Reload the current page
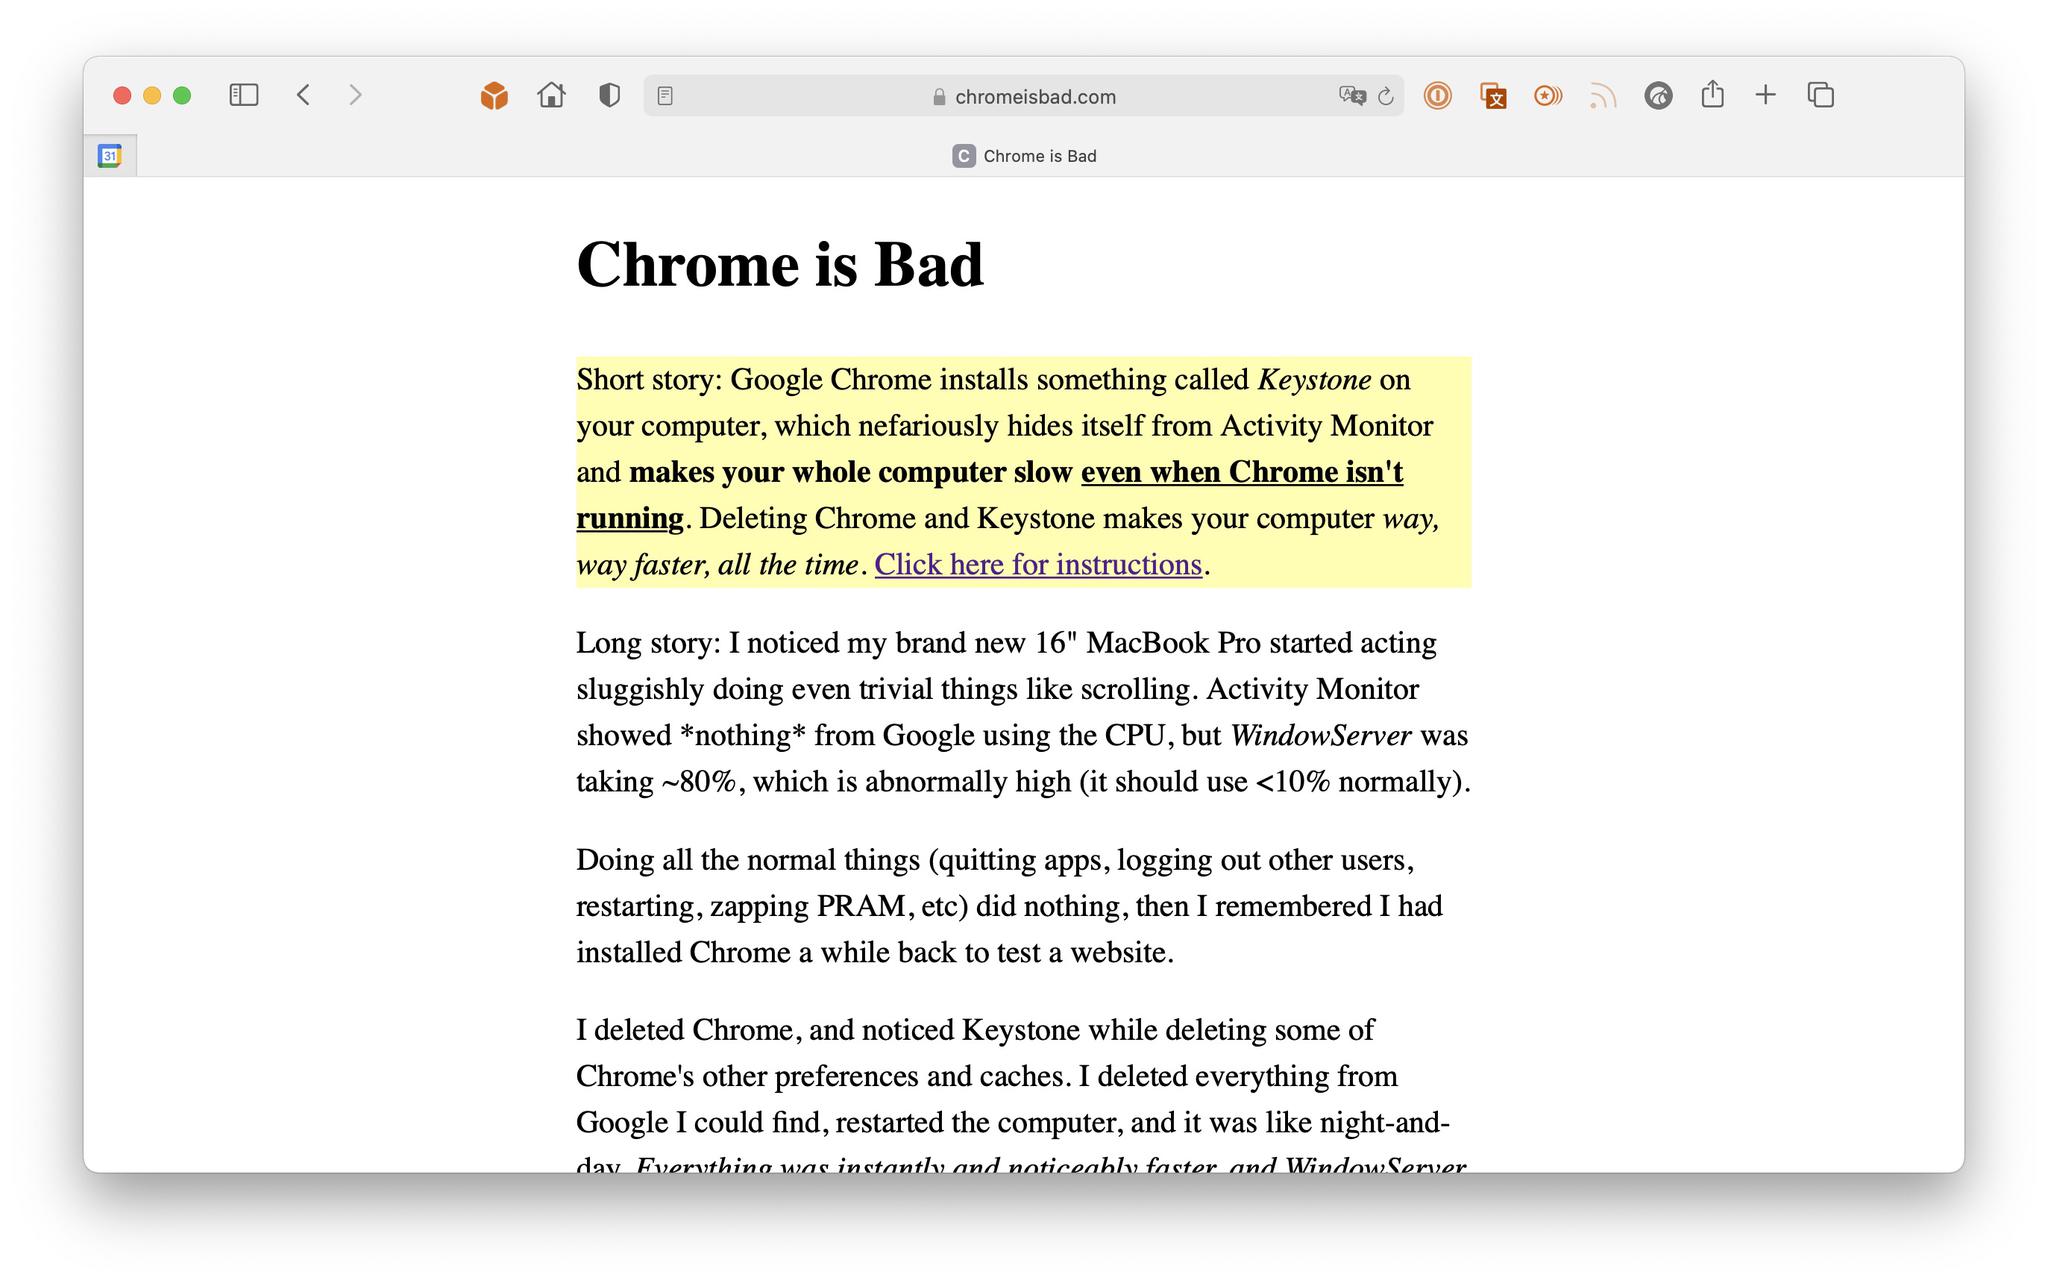The image size is (2048, 1283). [x=1386, y=97]
